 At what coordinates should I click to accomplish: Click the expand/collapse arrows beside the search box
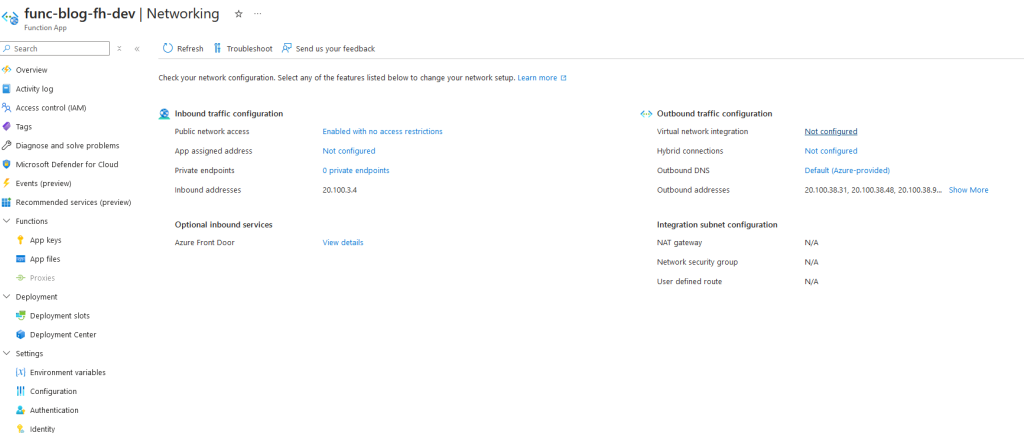(120, 49)
